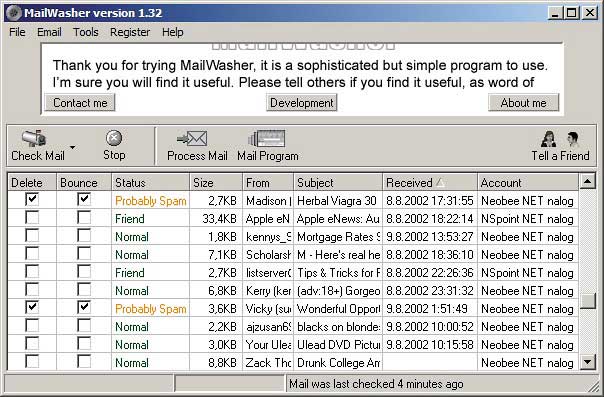Open the Register menu

130,32
